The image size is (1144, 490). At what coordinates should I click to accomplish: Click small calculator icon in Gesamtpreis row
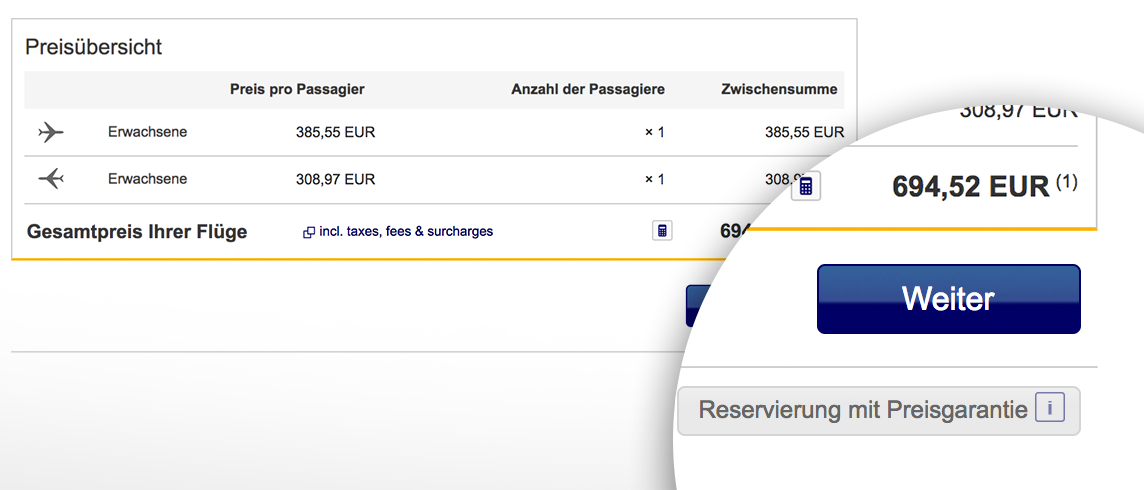coord(661,231)
